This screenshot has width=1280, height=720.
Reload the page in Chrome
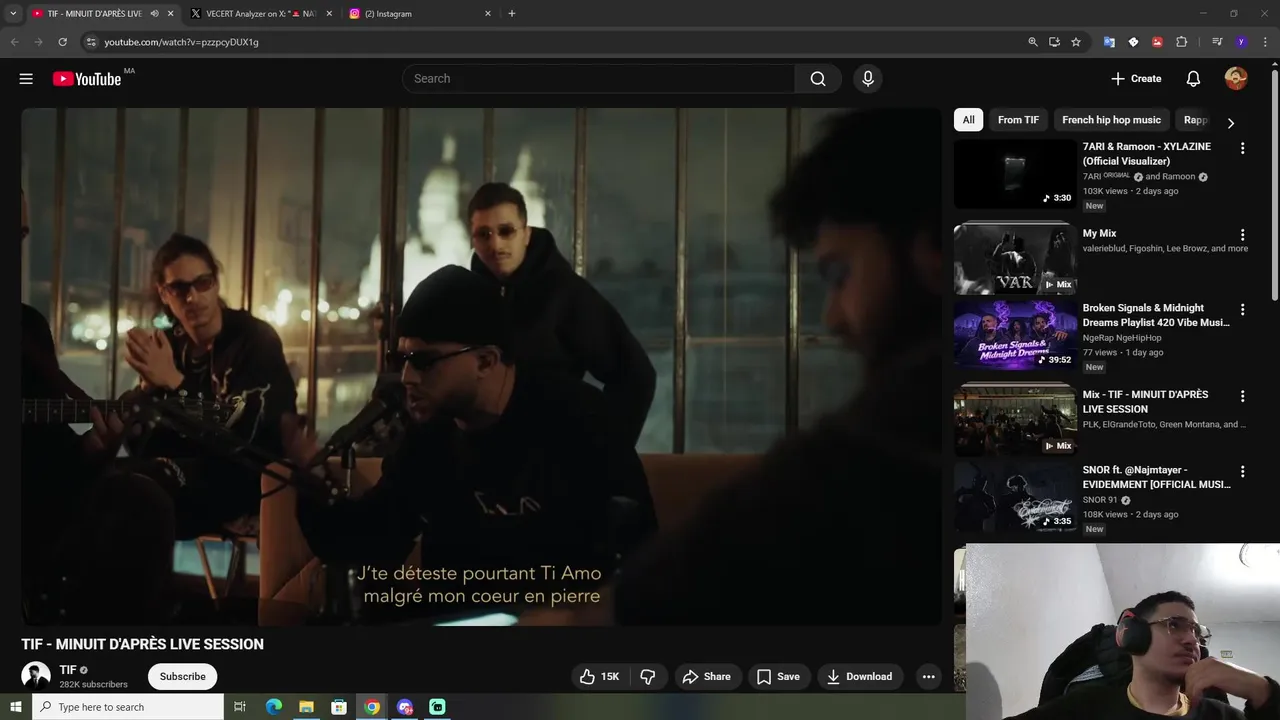point(62,42)
